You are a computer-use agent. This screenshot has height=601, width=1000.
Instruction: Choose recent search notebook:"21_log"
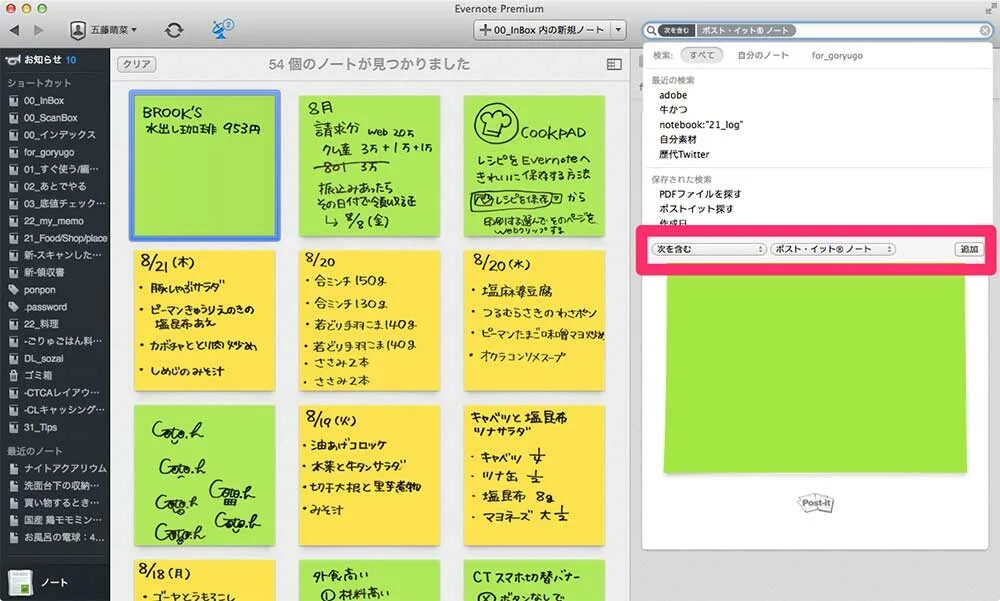click(x=701, y=124)
